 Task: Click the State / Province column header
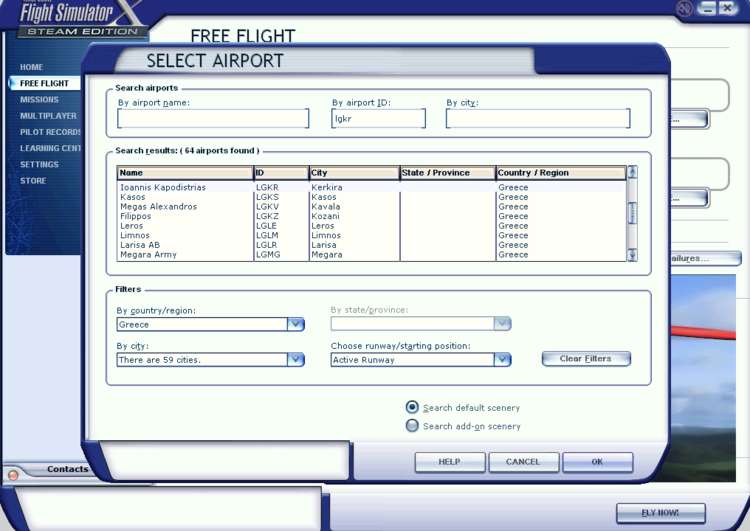(448, 173)
